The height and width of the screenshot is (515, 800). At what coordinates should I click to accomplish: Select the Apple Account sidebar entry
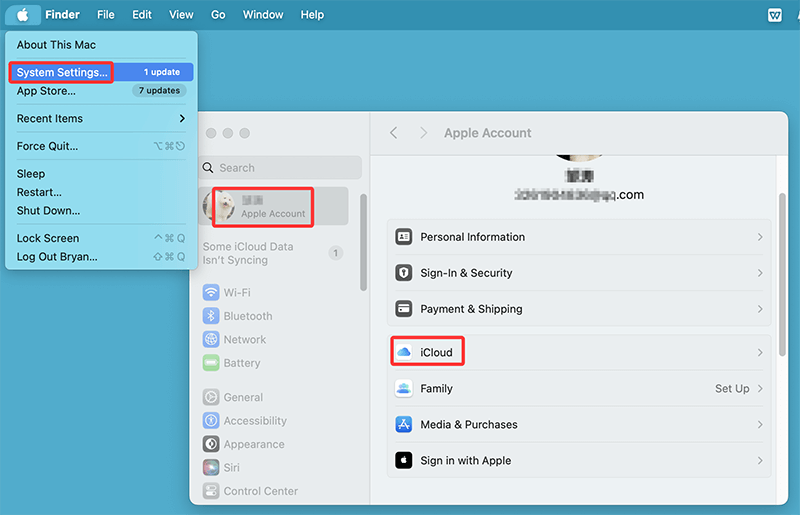(273, 206)
